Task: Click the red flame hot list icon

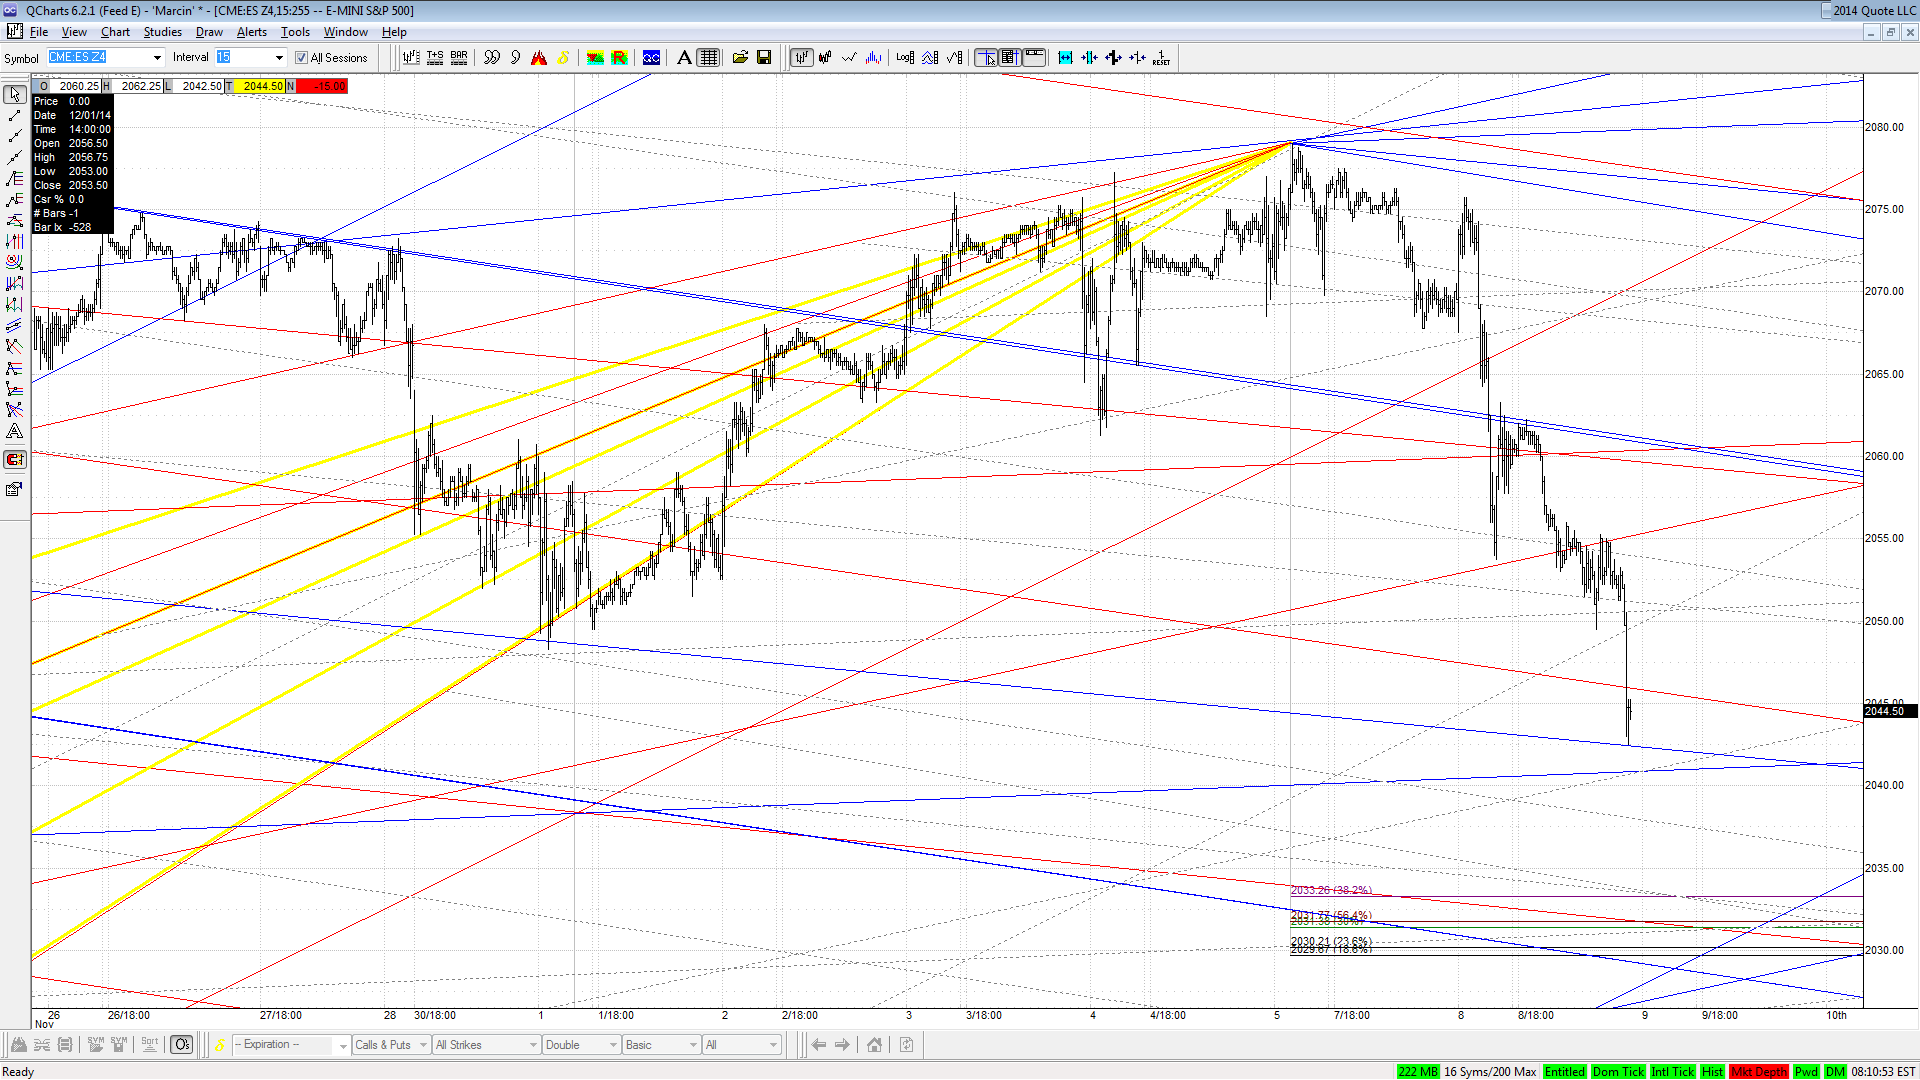Action: (539, 58)
